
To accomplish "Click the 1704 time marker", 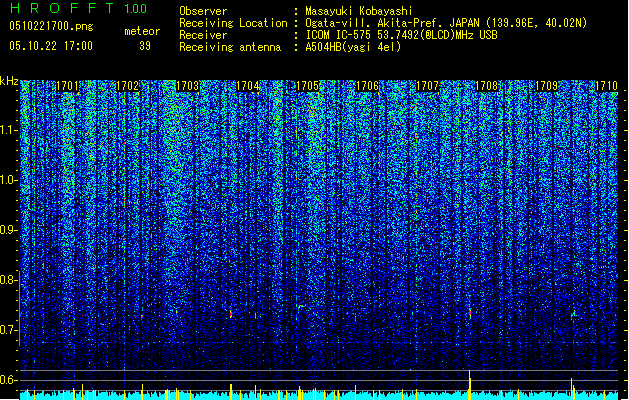I will point(248,86).
